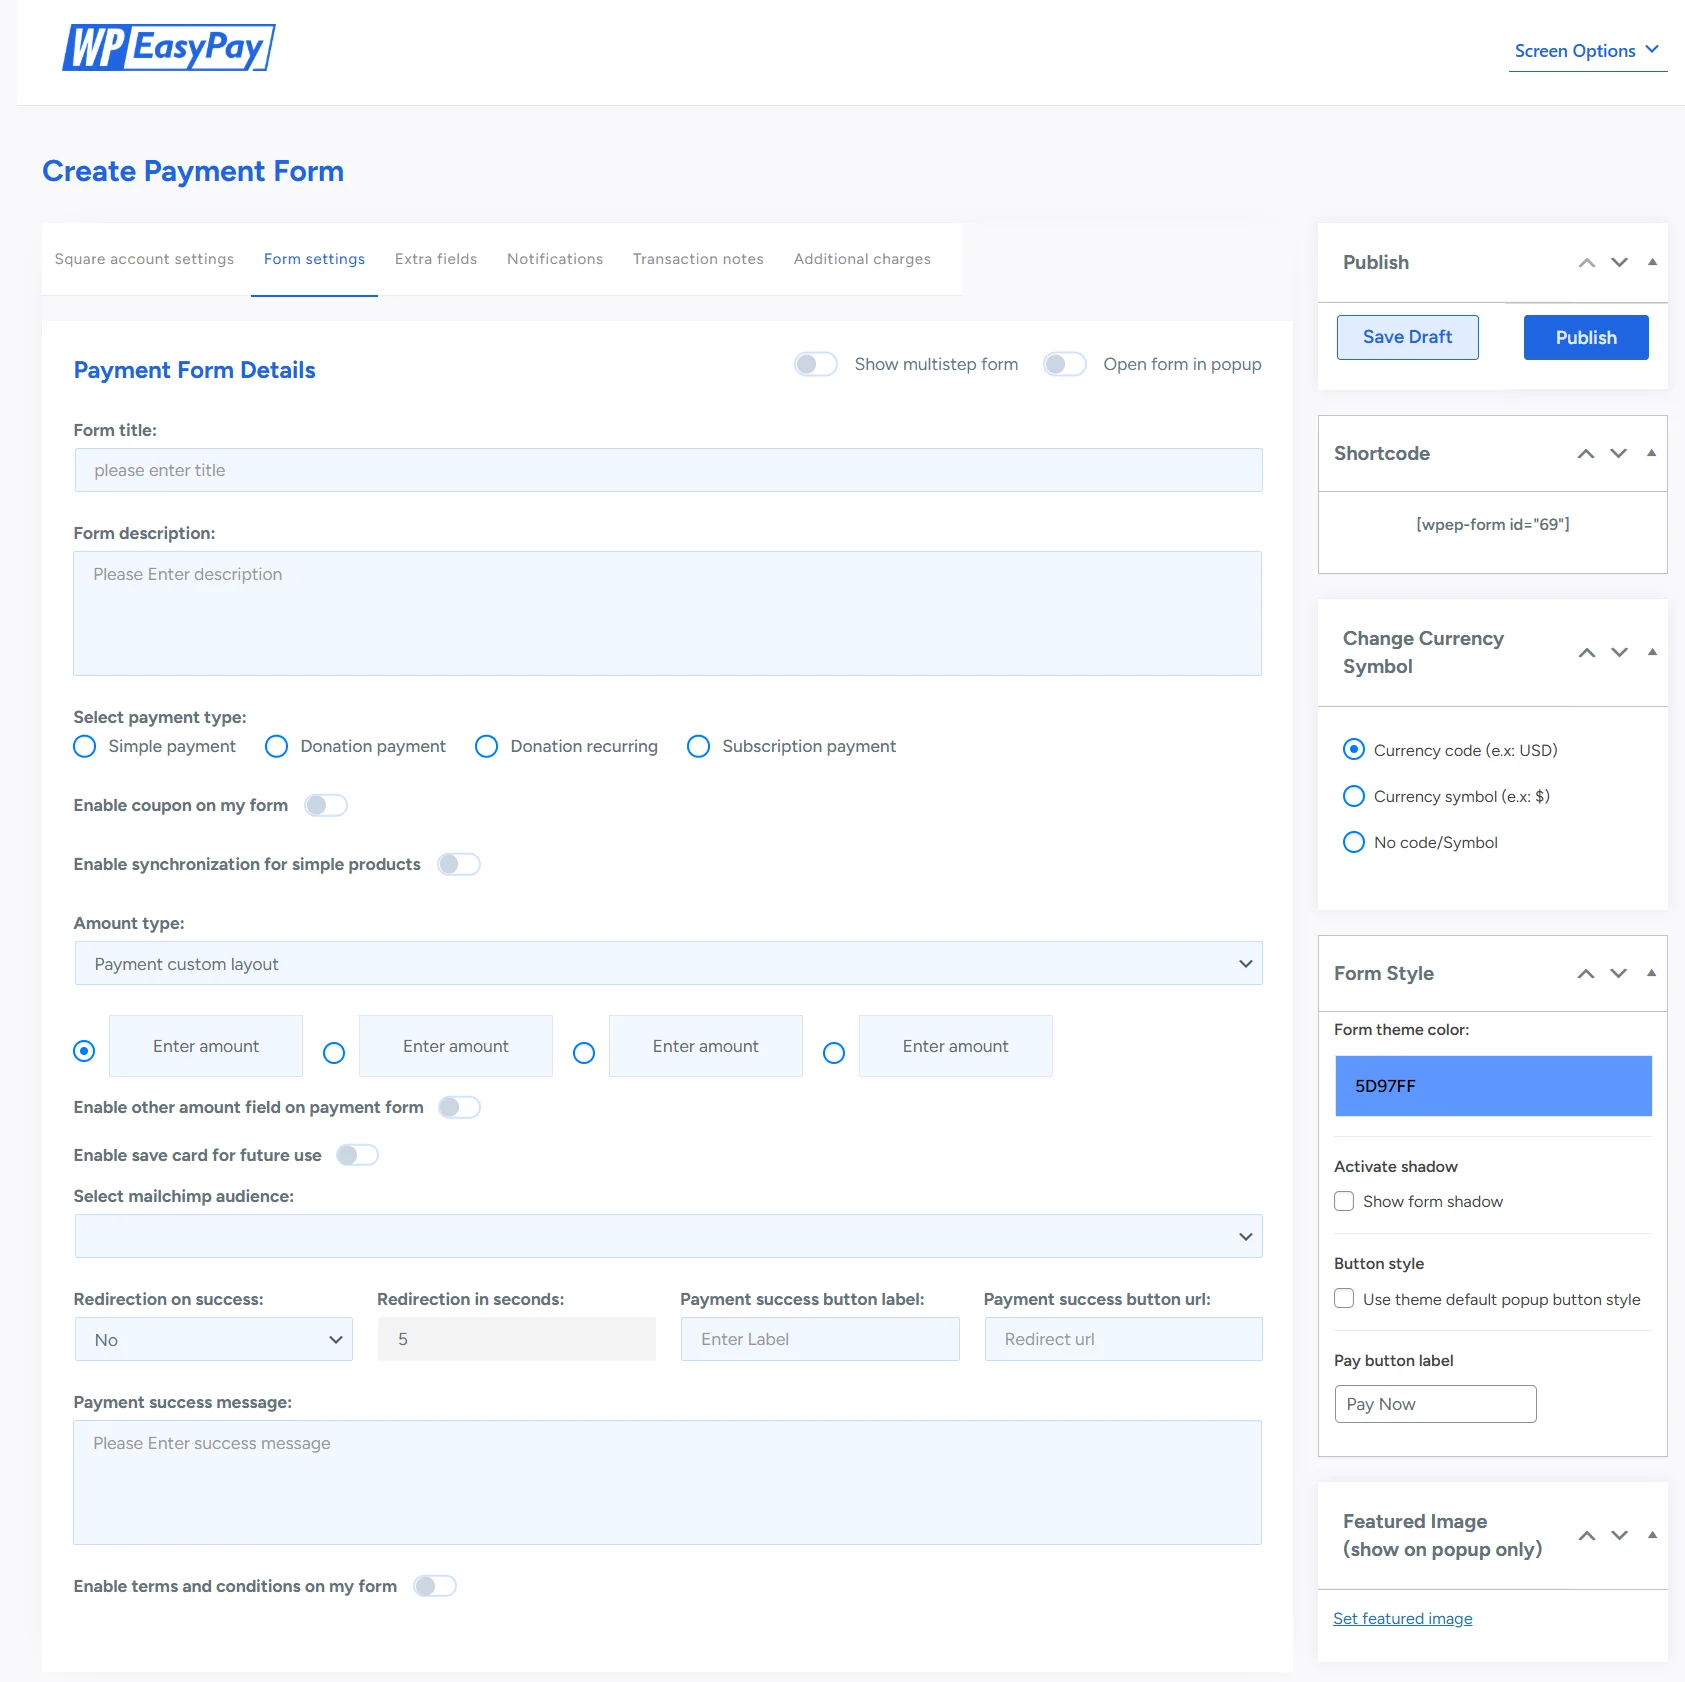This screenshot has width=1685, height=1682.
Task: Select Currency symbol (e.x: $) option
Action: coord(1354,796)
